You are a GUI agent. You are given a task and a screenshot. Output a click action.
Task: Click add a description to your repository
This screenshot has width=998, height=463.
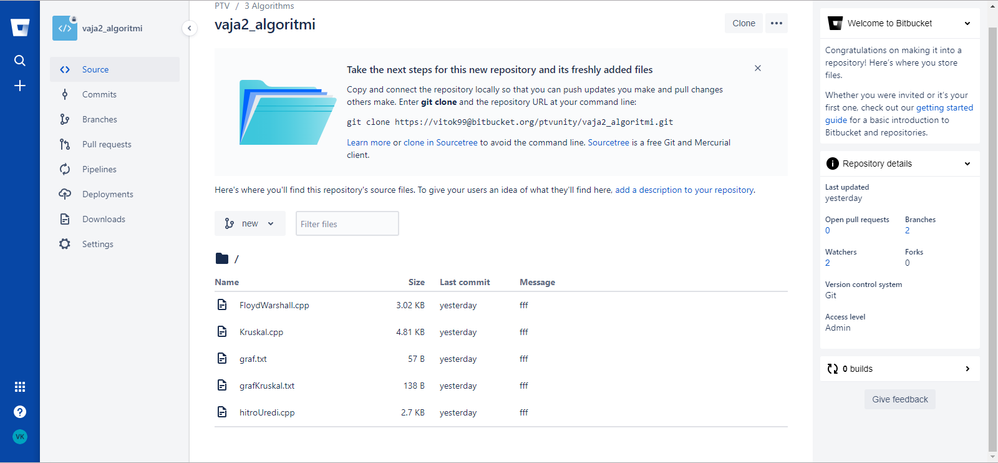[x=684, y=190]
